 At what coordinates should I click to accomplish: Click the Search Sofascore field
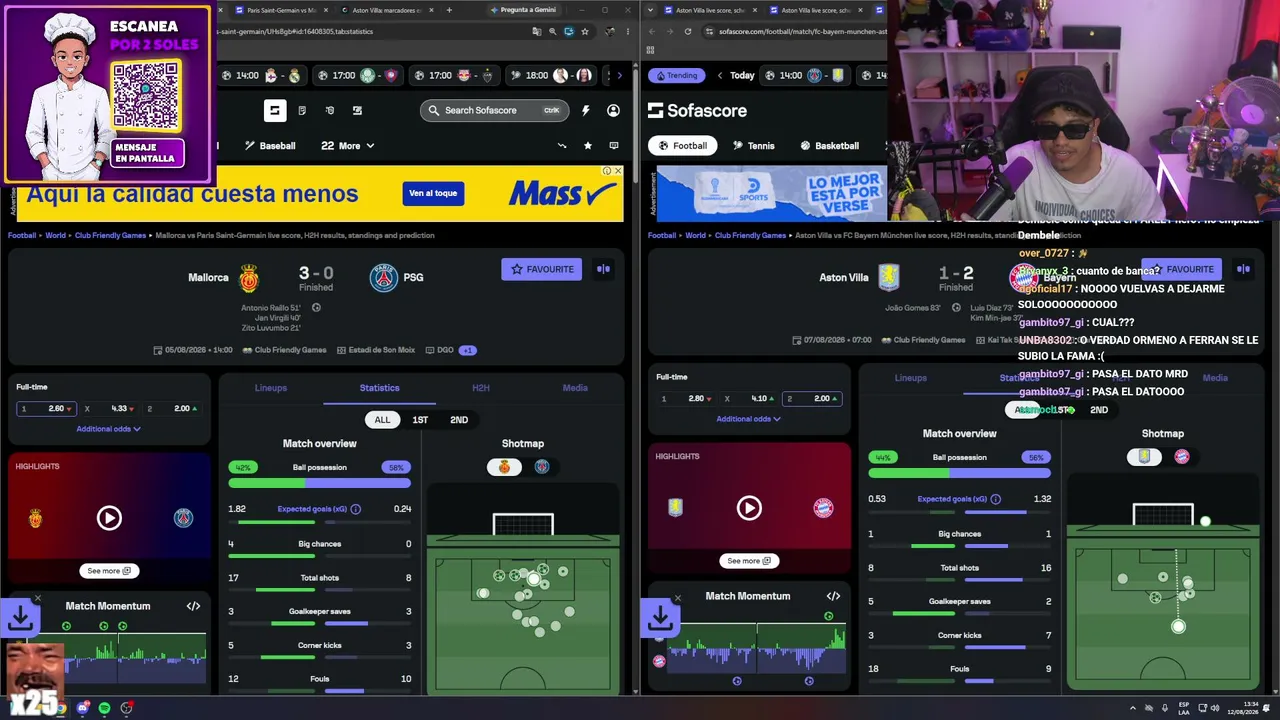[x=495, y=110]
